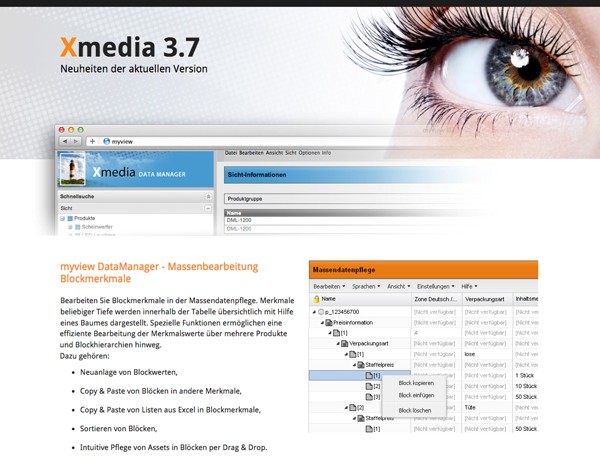Click the lock icon in the Name column header

316,299
